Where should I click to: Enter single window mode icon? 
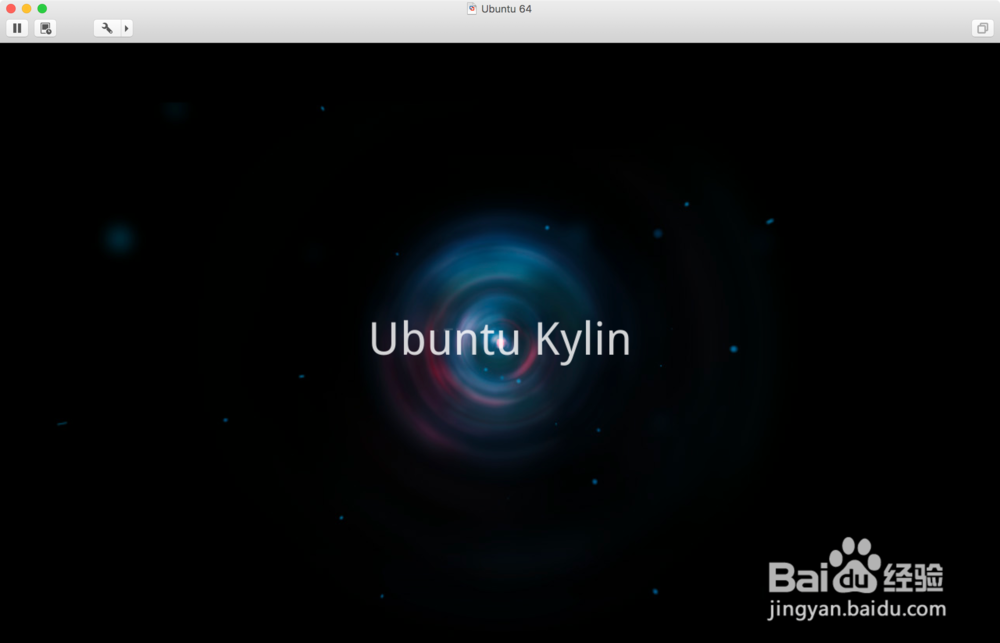[982, 28]
